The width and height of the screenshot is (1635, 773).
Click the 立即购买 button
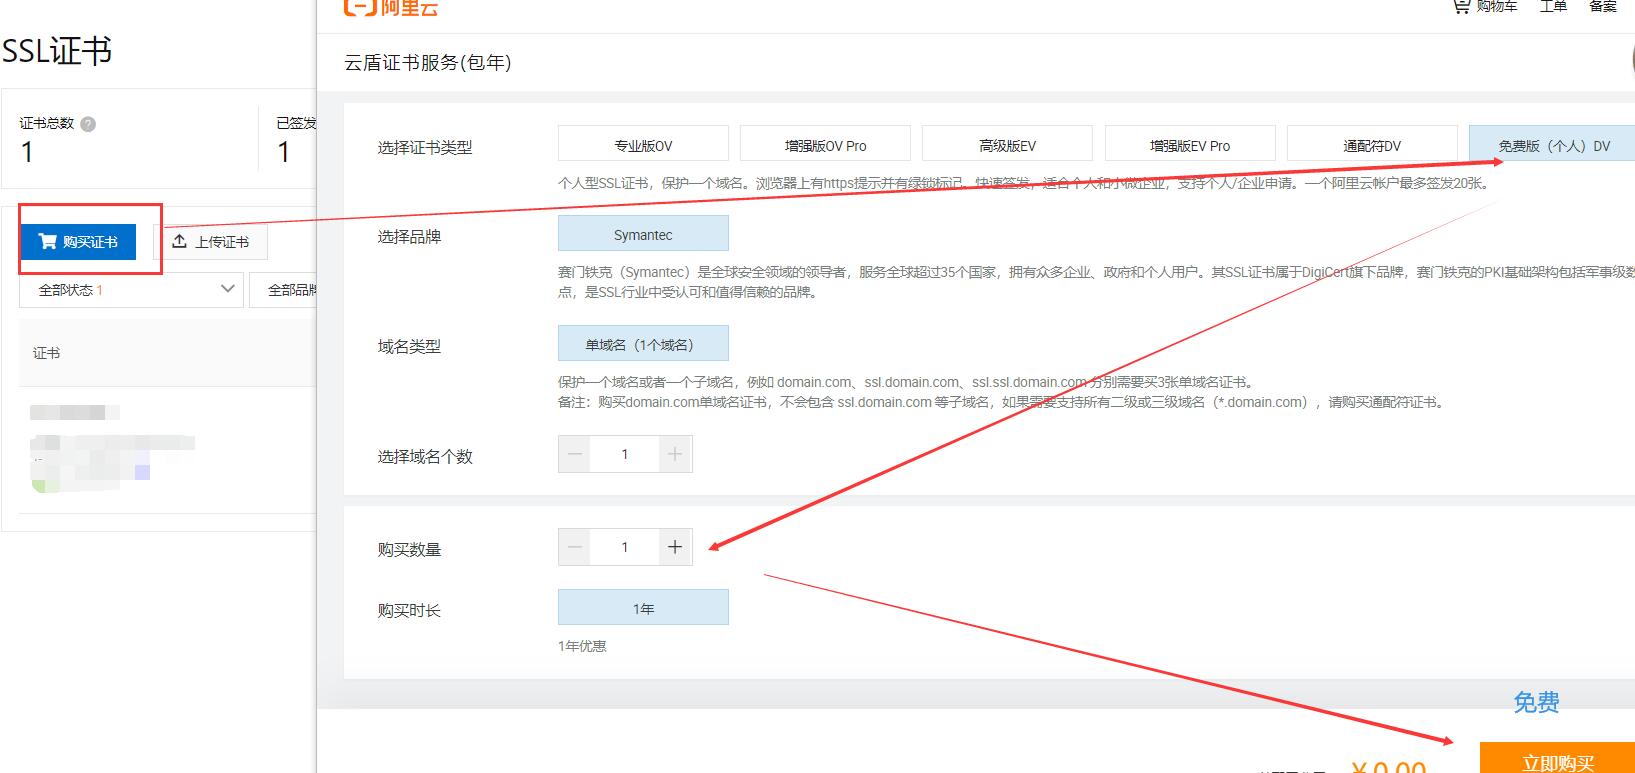coord(1557,760)
